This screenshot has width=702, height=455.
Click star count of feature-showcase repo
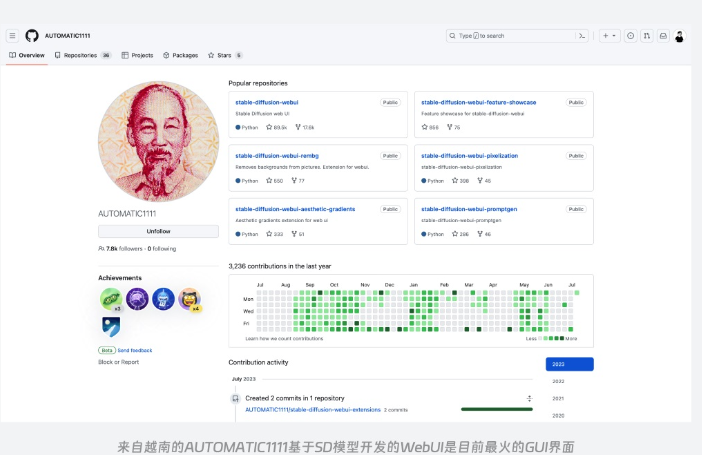430,127
